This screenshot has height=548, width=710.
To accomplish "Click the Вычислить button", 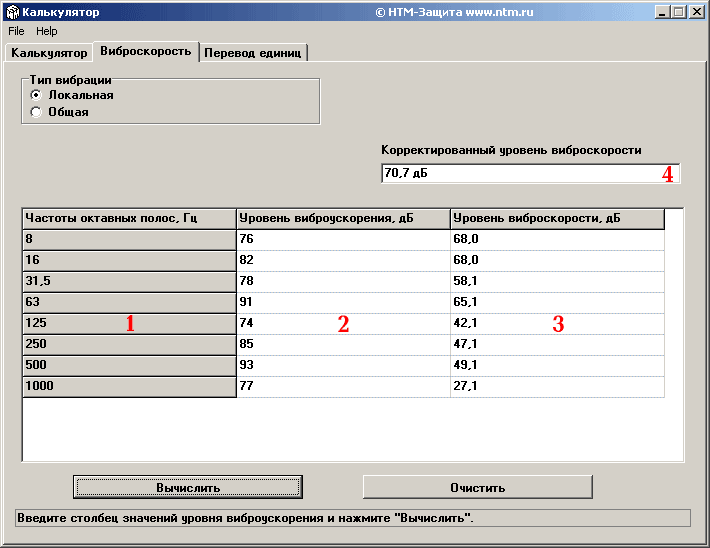I will [x=188, y=487].
